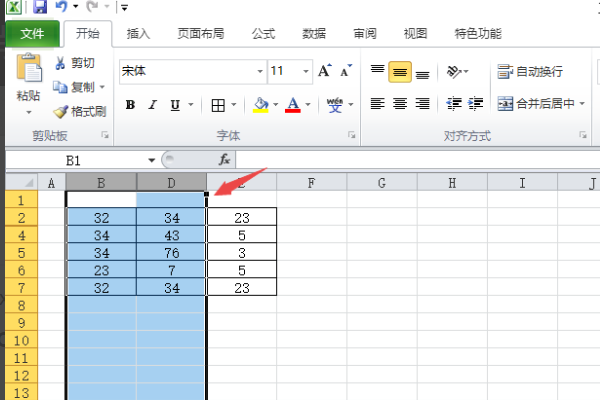Open the 合并后居中 dropdown arrow
The width and height of the screenshot is (600, 400).
tap(582, 103)
